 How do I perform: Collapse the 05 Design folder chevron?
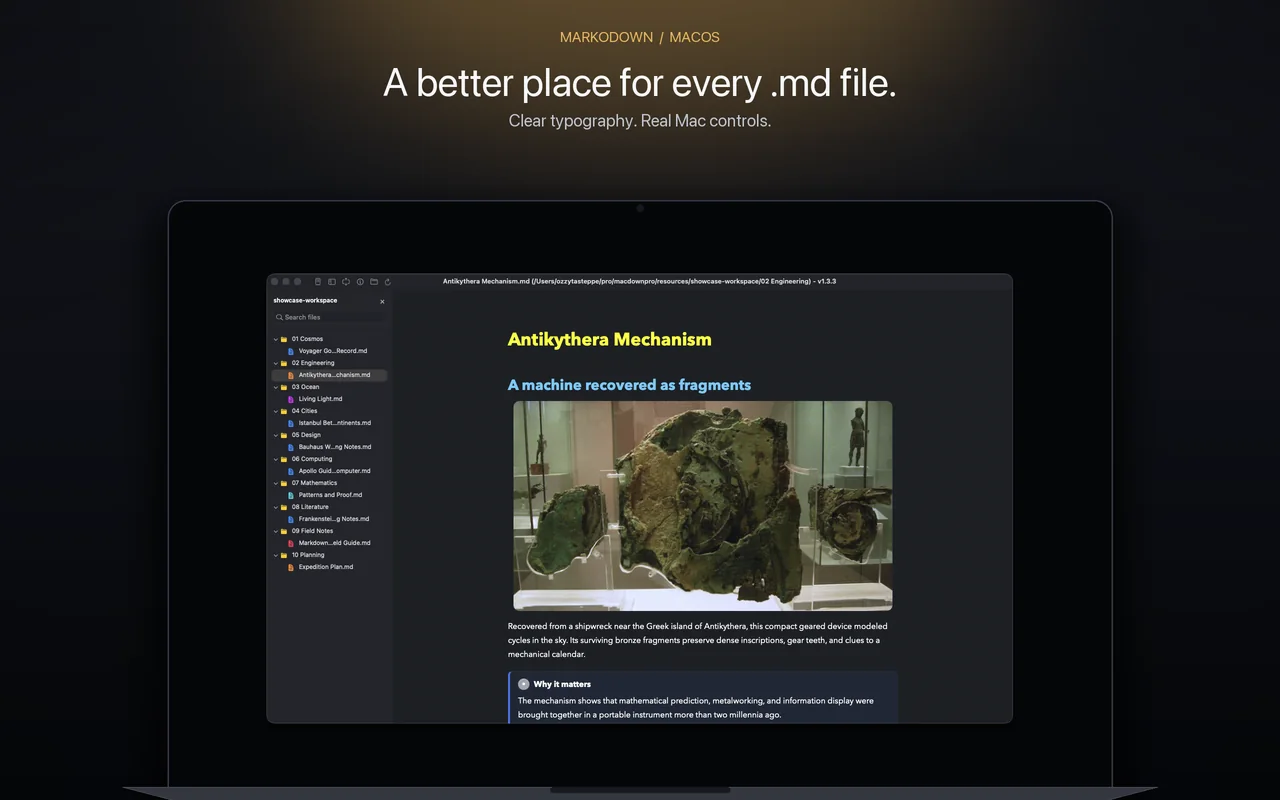click(275, 435)
